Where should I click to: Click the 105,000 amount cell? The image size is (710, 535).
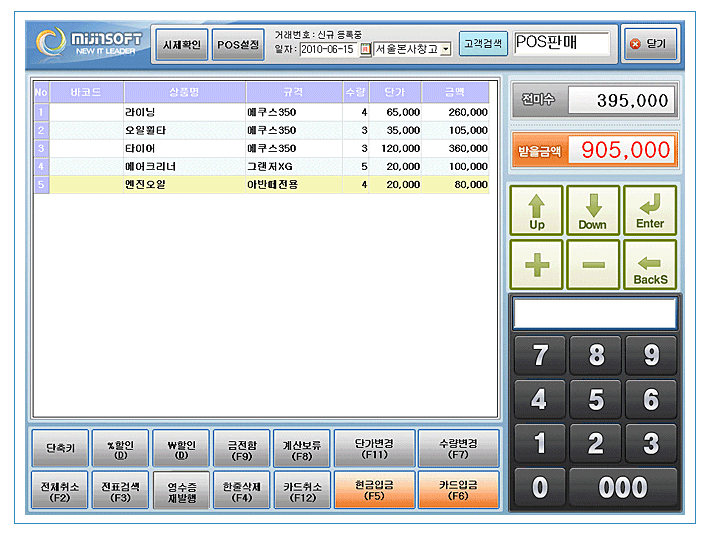coord(455,130)
